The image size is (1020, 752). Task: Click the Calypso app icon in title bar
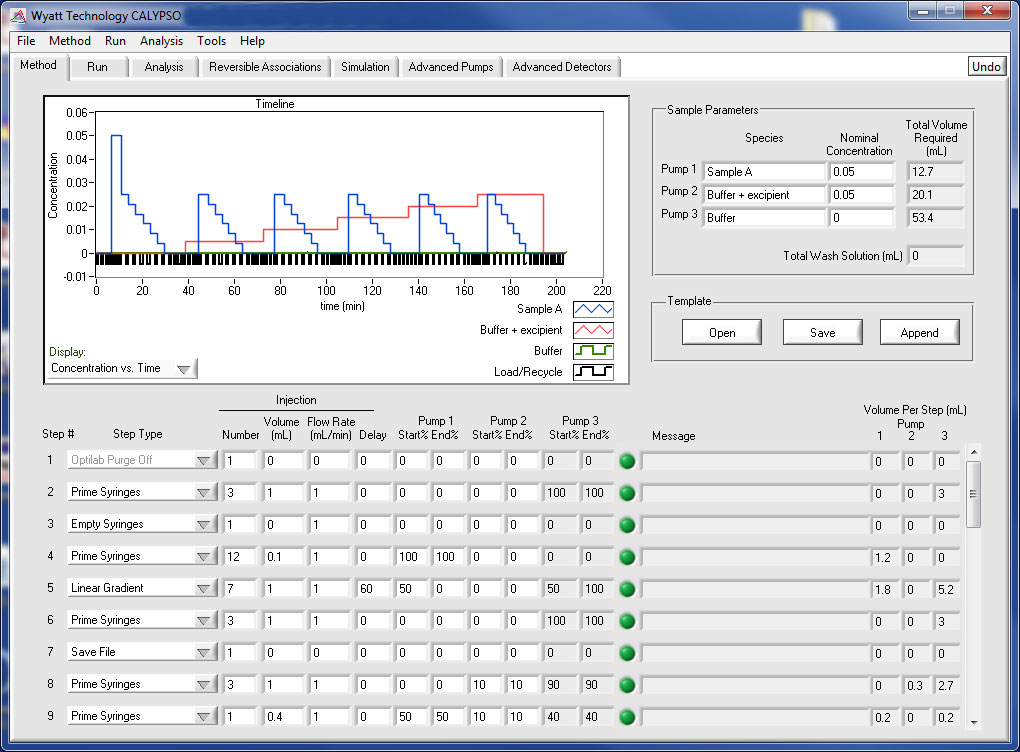tap(16, 16)
